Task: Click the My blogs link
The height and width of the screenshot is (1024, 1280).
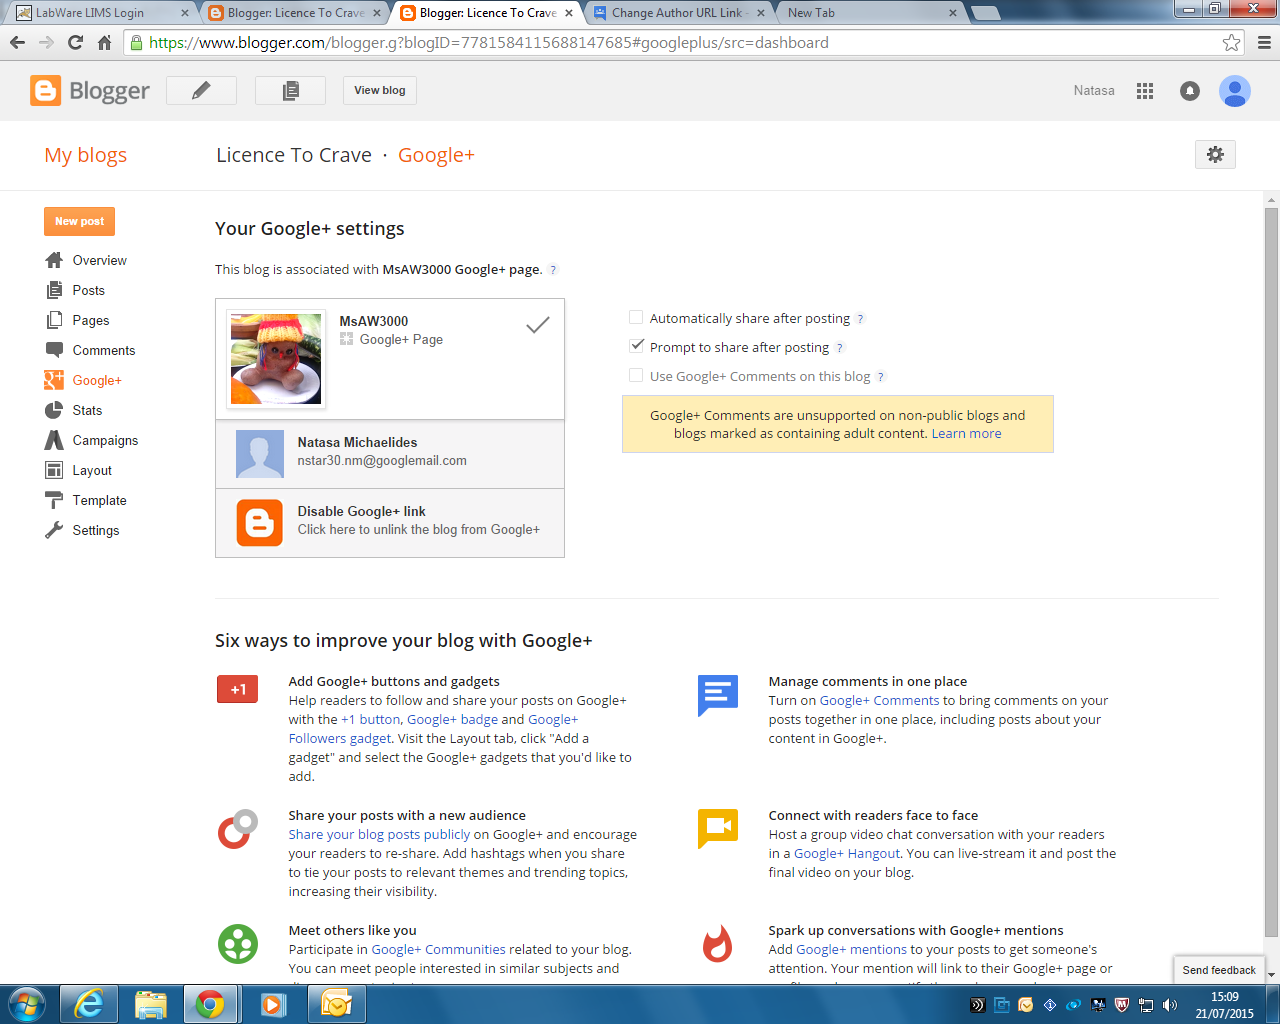Action: pos(85,155)
